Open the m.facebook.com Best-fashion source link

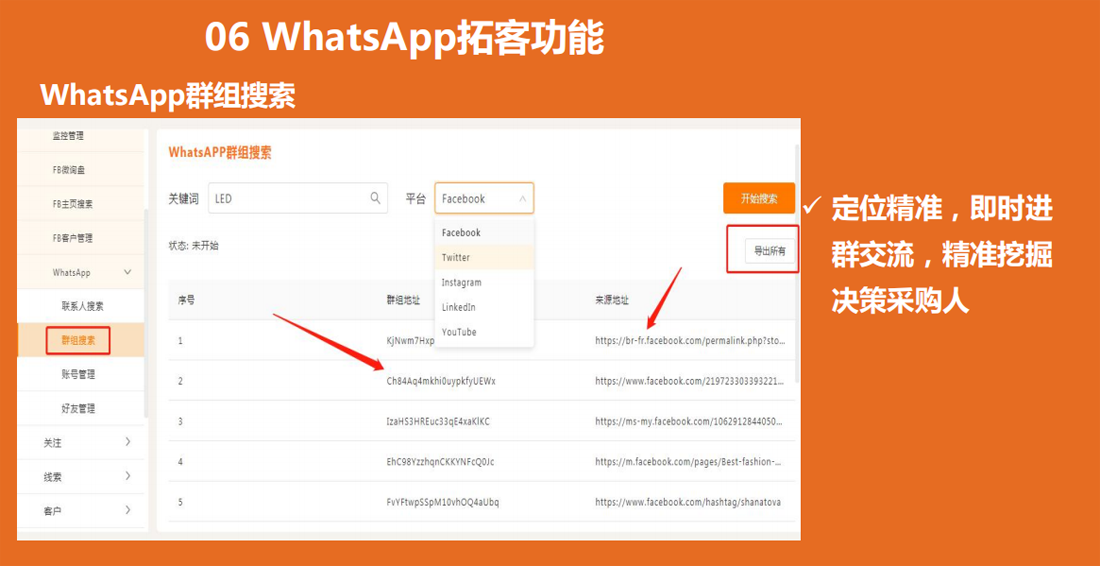tap(688, 462)
